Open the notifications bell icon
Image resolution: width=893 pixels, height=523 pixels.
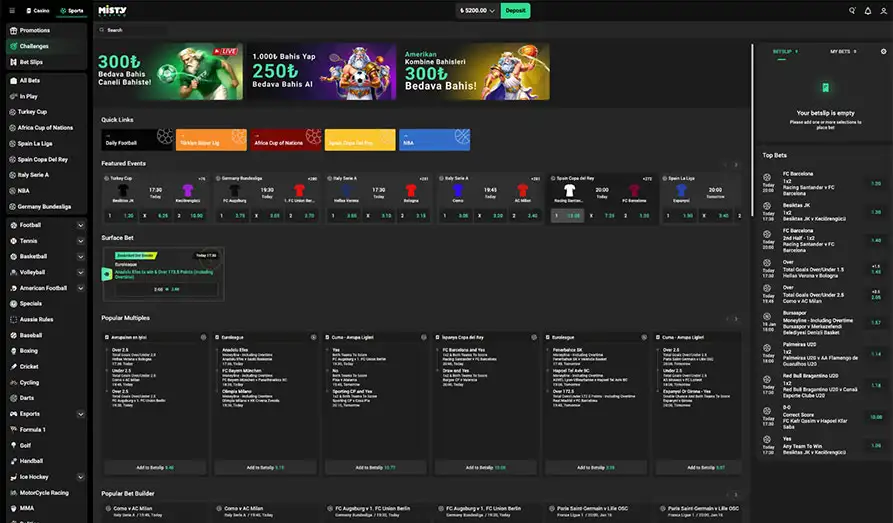click(868, 10)
